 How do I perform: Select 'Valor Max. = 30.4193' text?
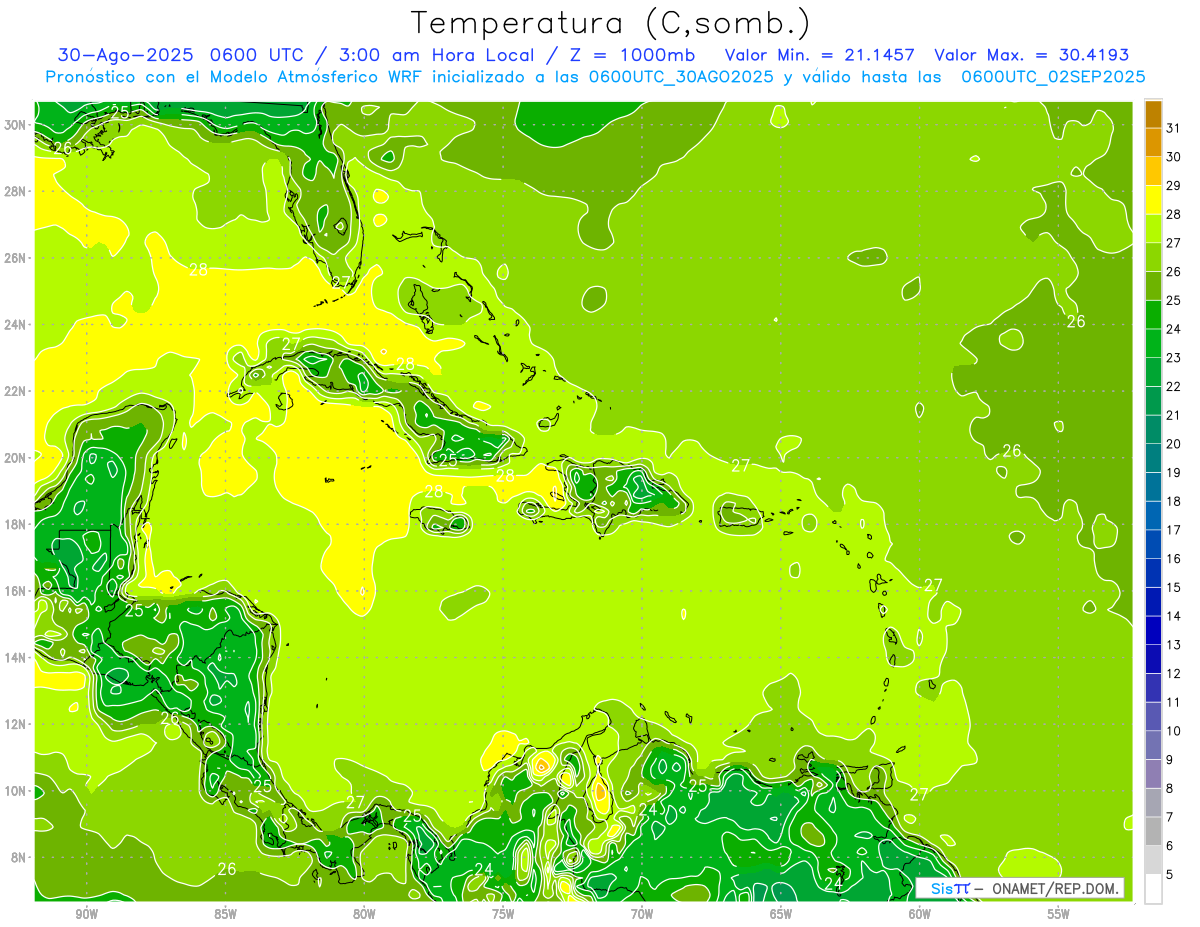(x=1031, y=55)
